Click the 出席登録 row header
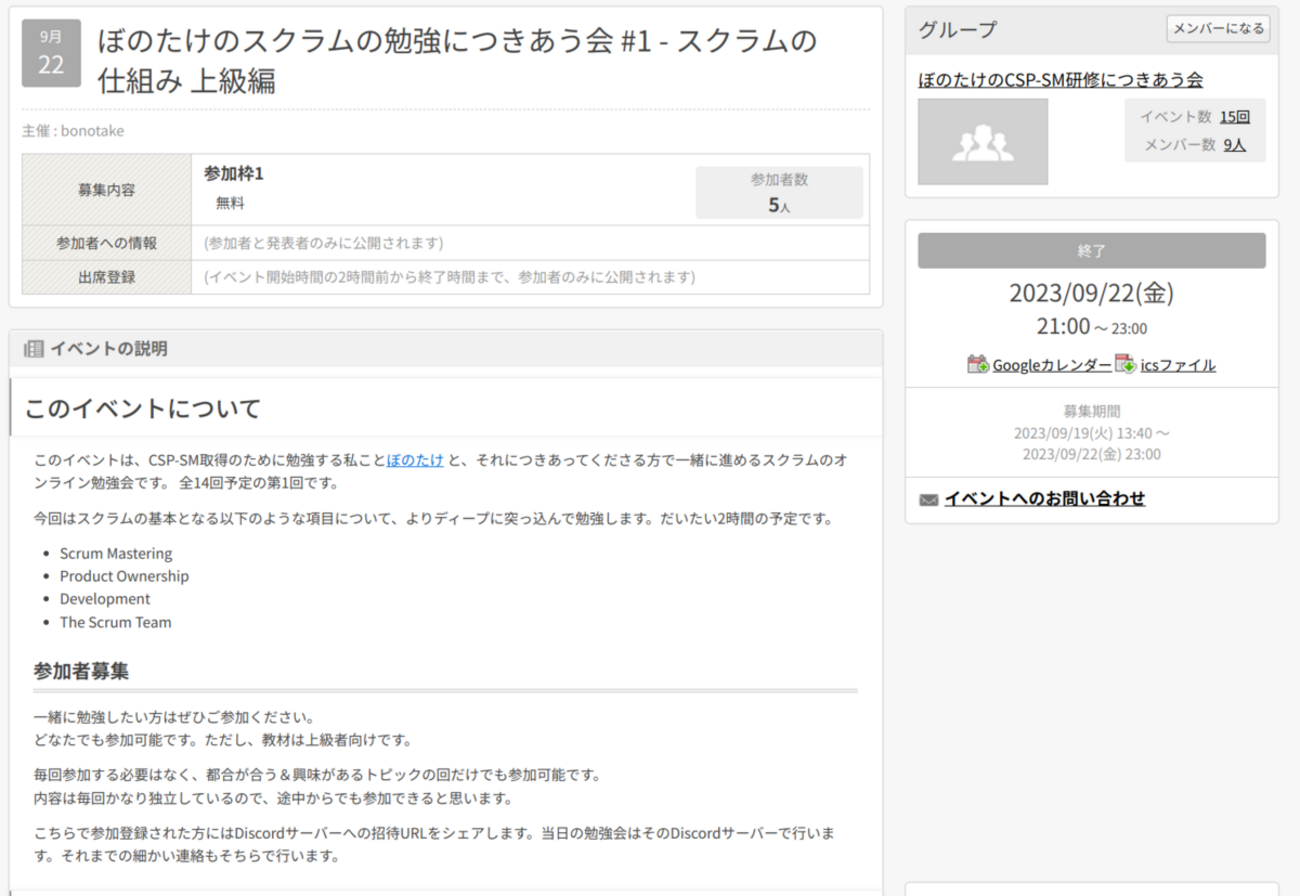Image resolution: width=1300 pixels, height=896 pixels. tap(106, 277)
